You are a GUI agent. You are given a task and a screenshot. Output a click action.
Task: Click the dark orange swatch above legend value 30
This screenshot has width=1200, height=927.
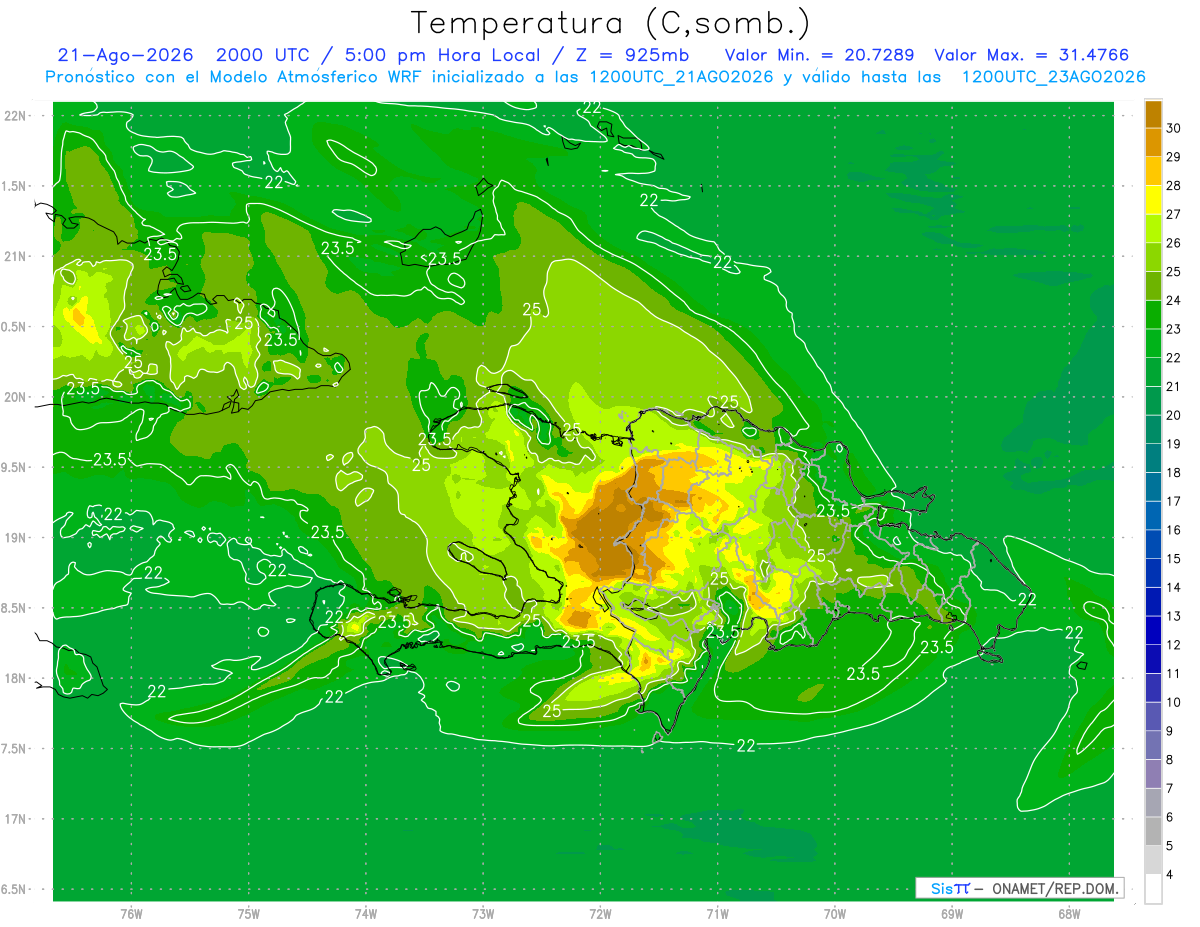tap(1153, 114)
